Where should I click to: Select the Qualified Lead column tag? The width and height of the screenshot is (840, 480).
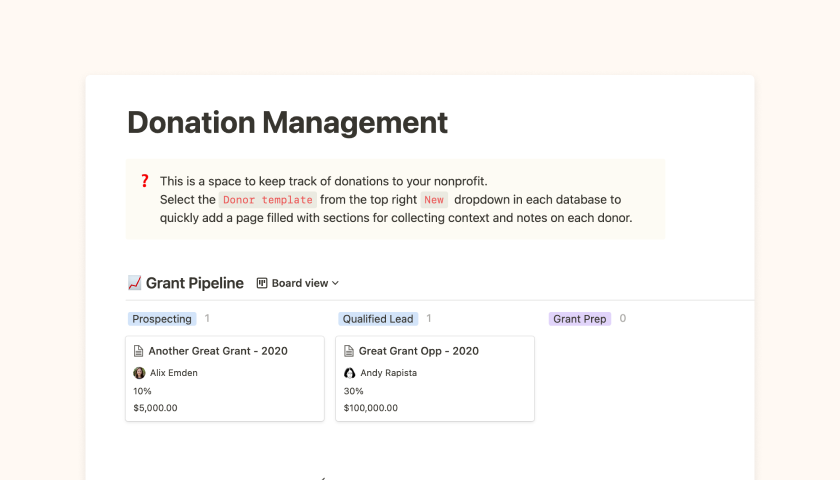point(377,319)
